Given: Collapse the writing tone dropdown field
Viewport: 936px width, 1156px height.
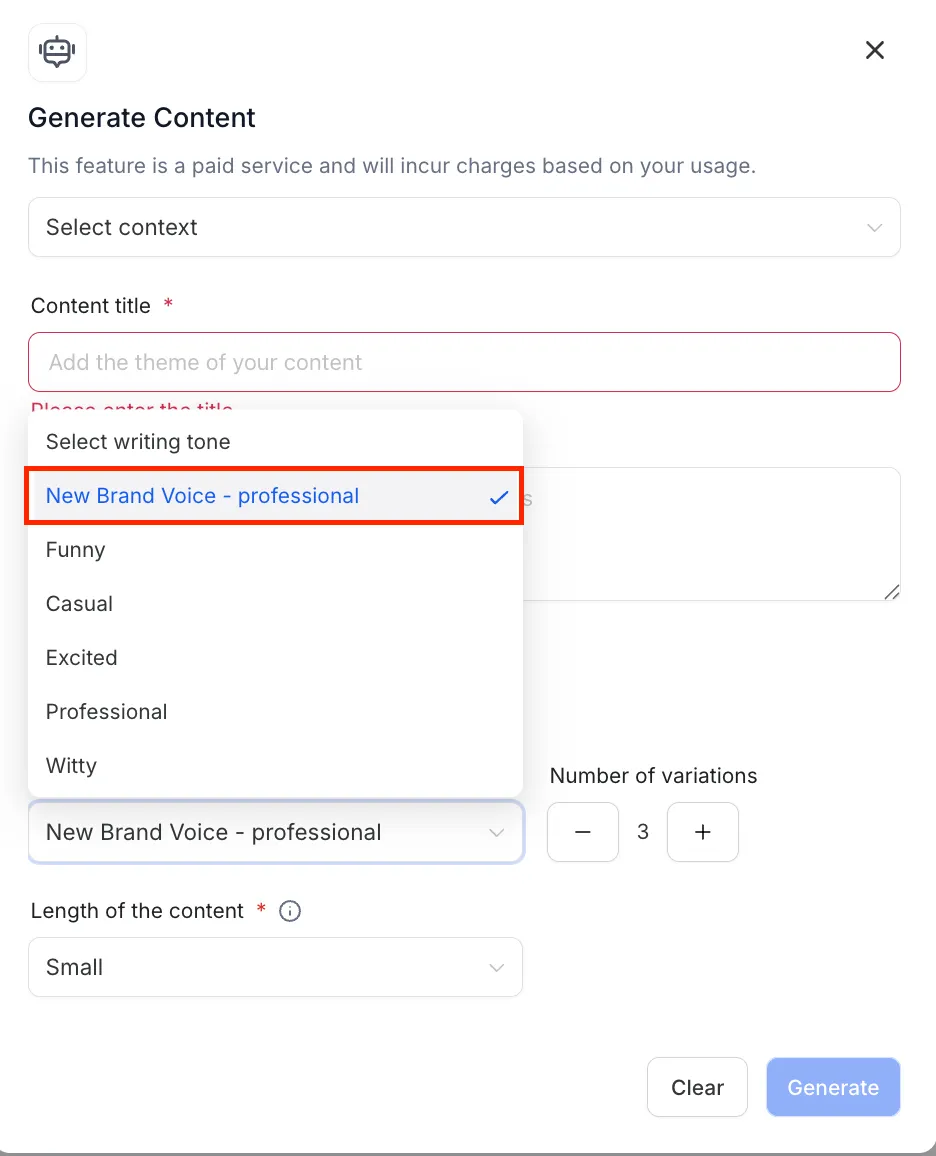Looking at the screenshot, I should point(275,832).
